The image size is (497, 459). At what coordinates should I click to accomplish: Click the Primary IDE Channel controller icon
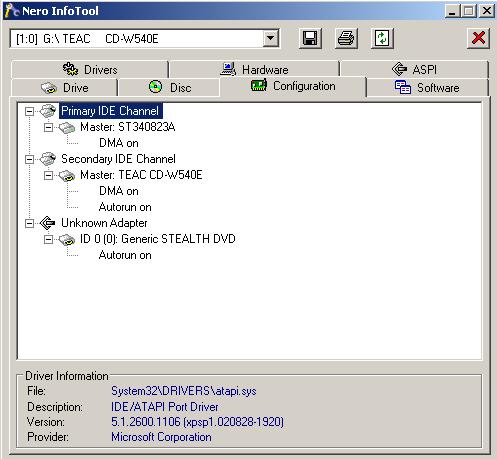(48, 111)
